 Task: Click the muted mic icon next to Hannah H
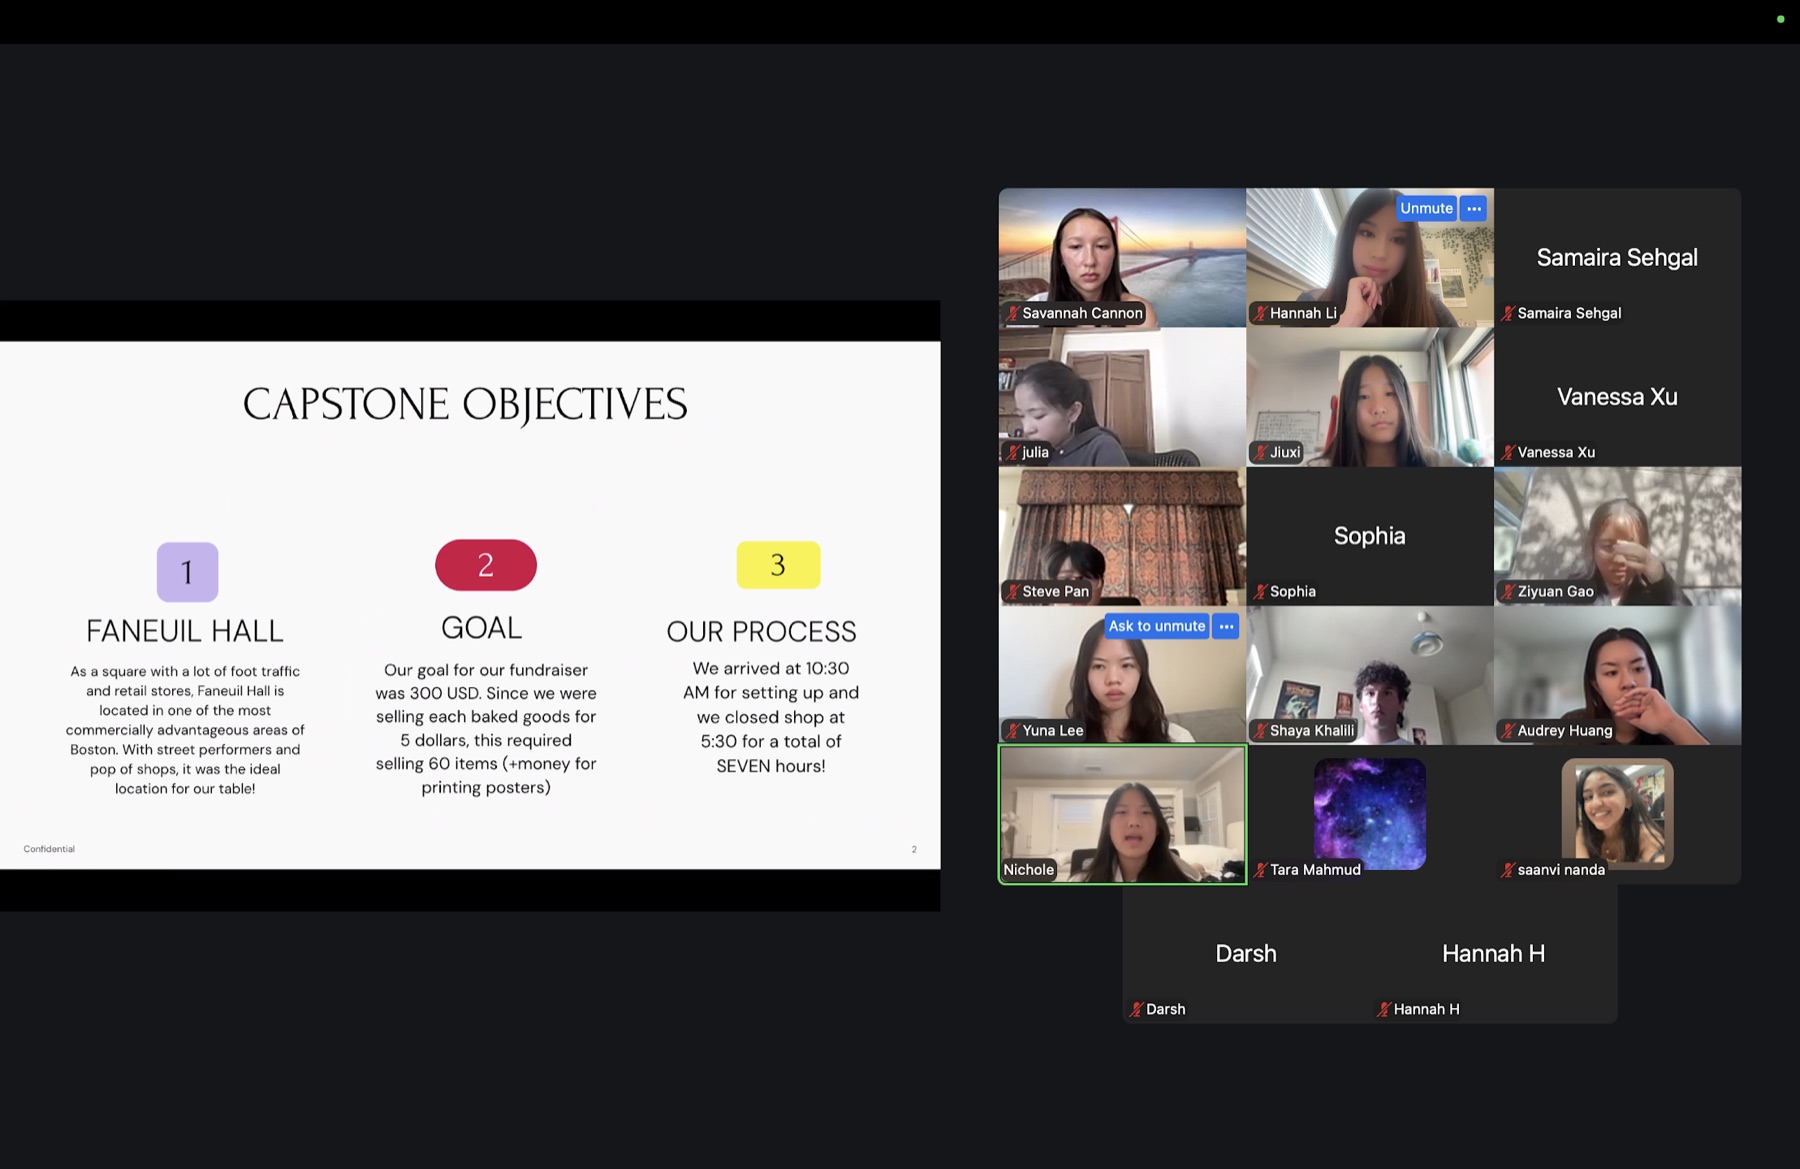pos(1384,1009)
